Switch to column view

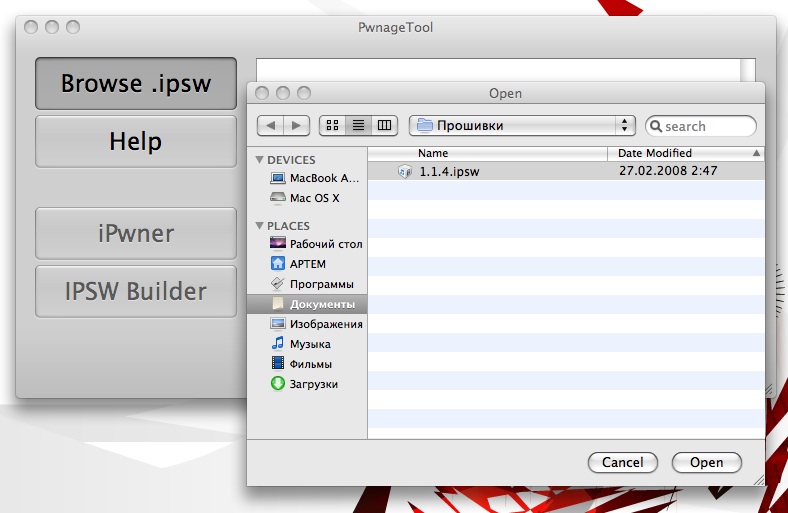[x=384, y=126]
